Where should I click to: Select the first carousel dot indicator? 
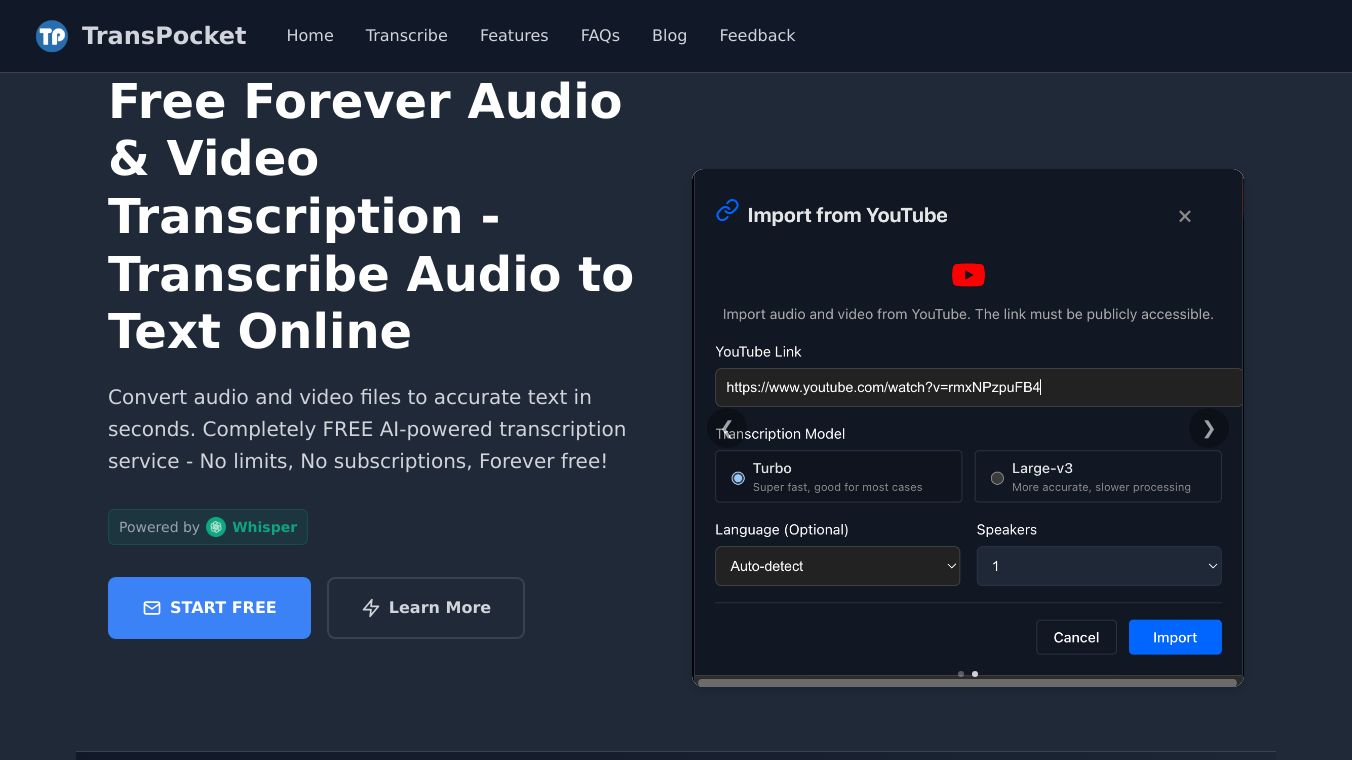coord(961,674)
